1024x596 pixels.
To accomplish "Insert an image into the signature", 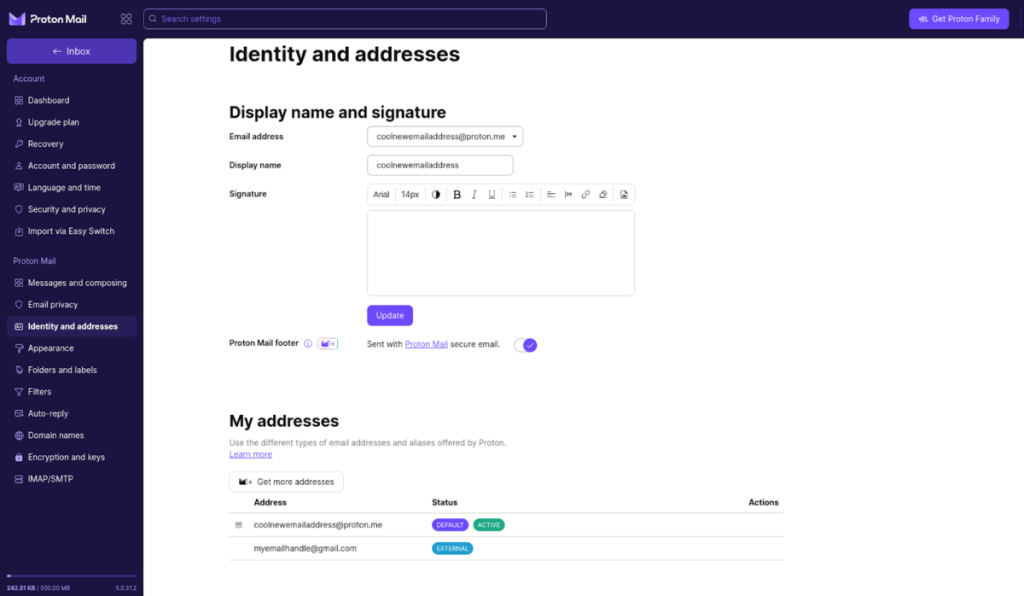I will (x=624, y=195).
